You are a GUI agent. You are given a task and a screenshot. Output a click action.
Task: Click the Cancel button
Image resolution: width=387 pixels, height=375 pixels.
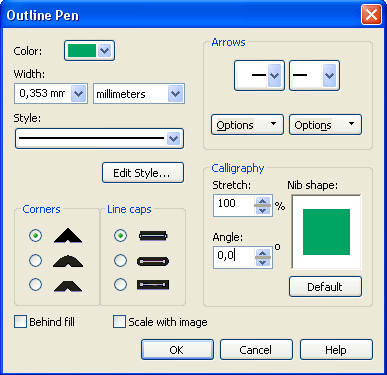click(256, 350)
